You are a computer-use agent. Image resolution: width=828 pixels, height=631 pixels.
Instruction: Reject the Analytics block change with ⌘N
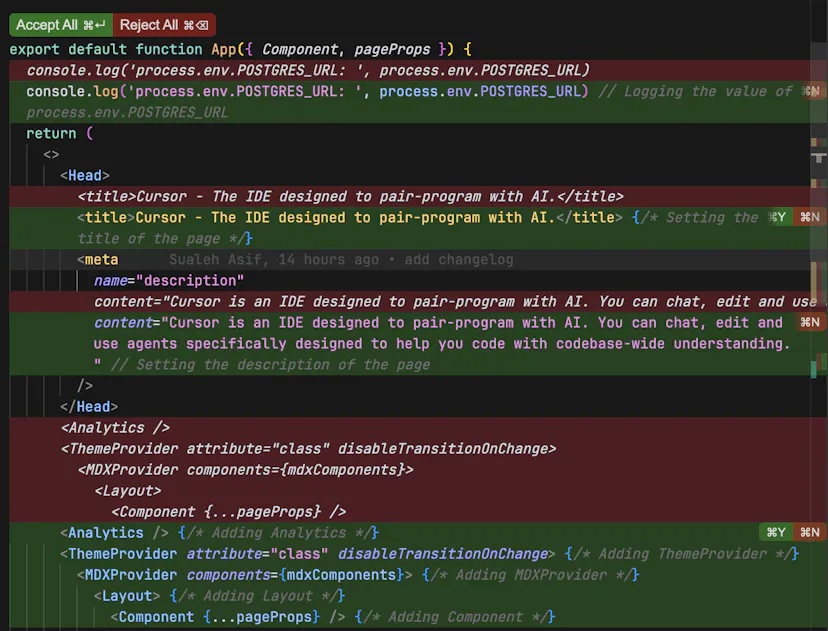click(x=810, y=532)
